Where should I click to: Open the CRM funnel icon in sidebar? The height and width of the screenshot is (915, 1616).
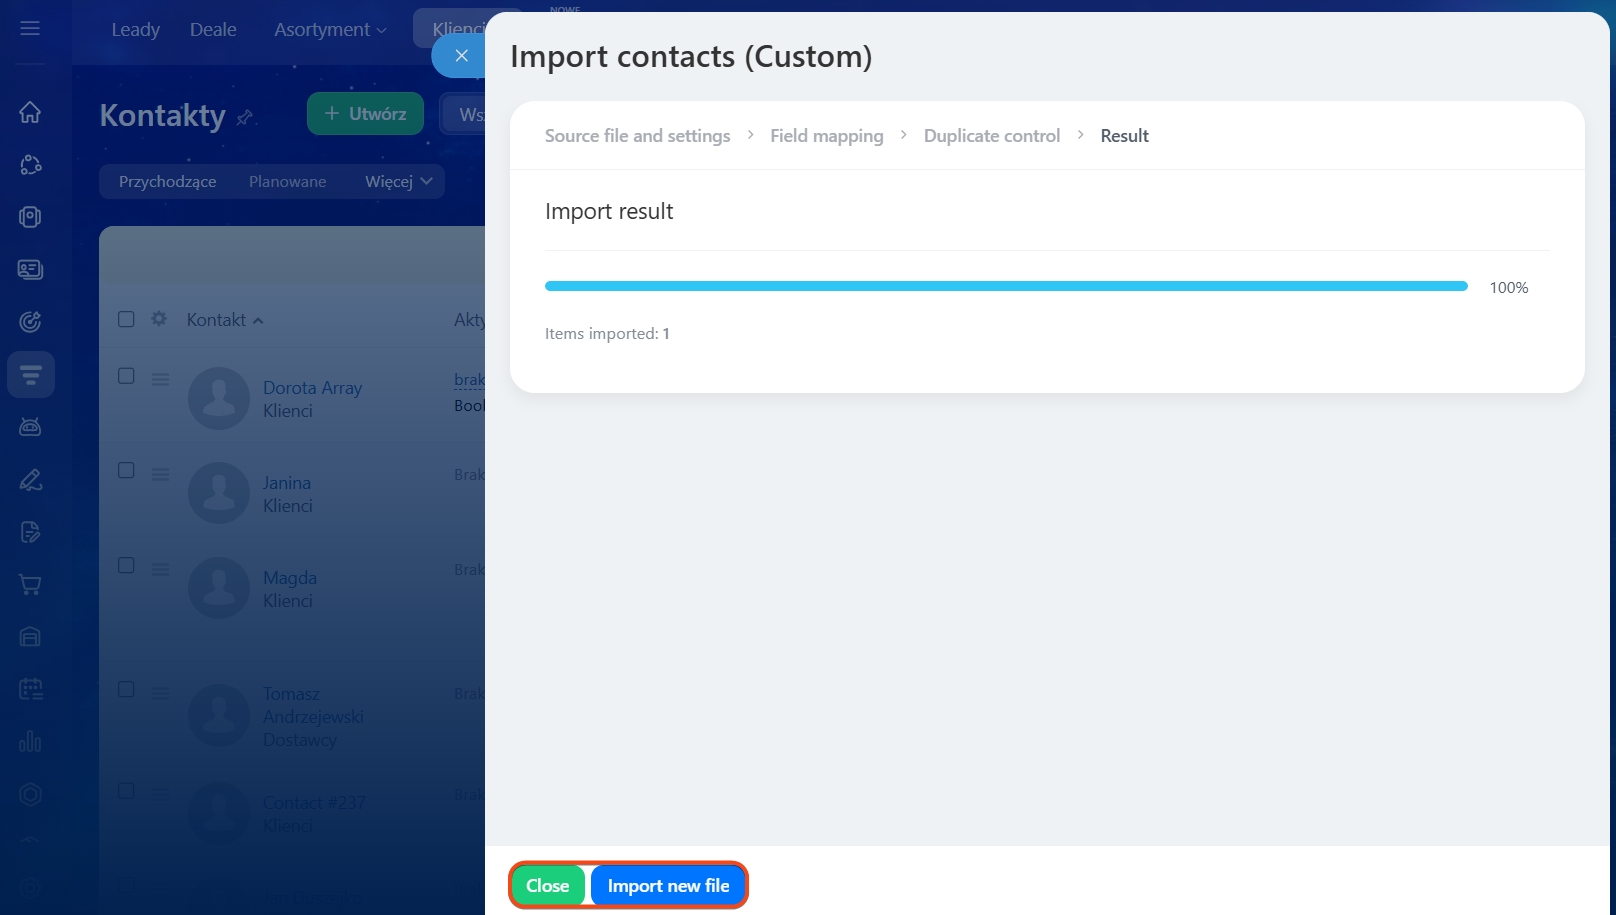coord(30,375)
